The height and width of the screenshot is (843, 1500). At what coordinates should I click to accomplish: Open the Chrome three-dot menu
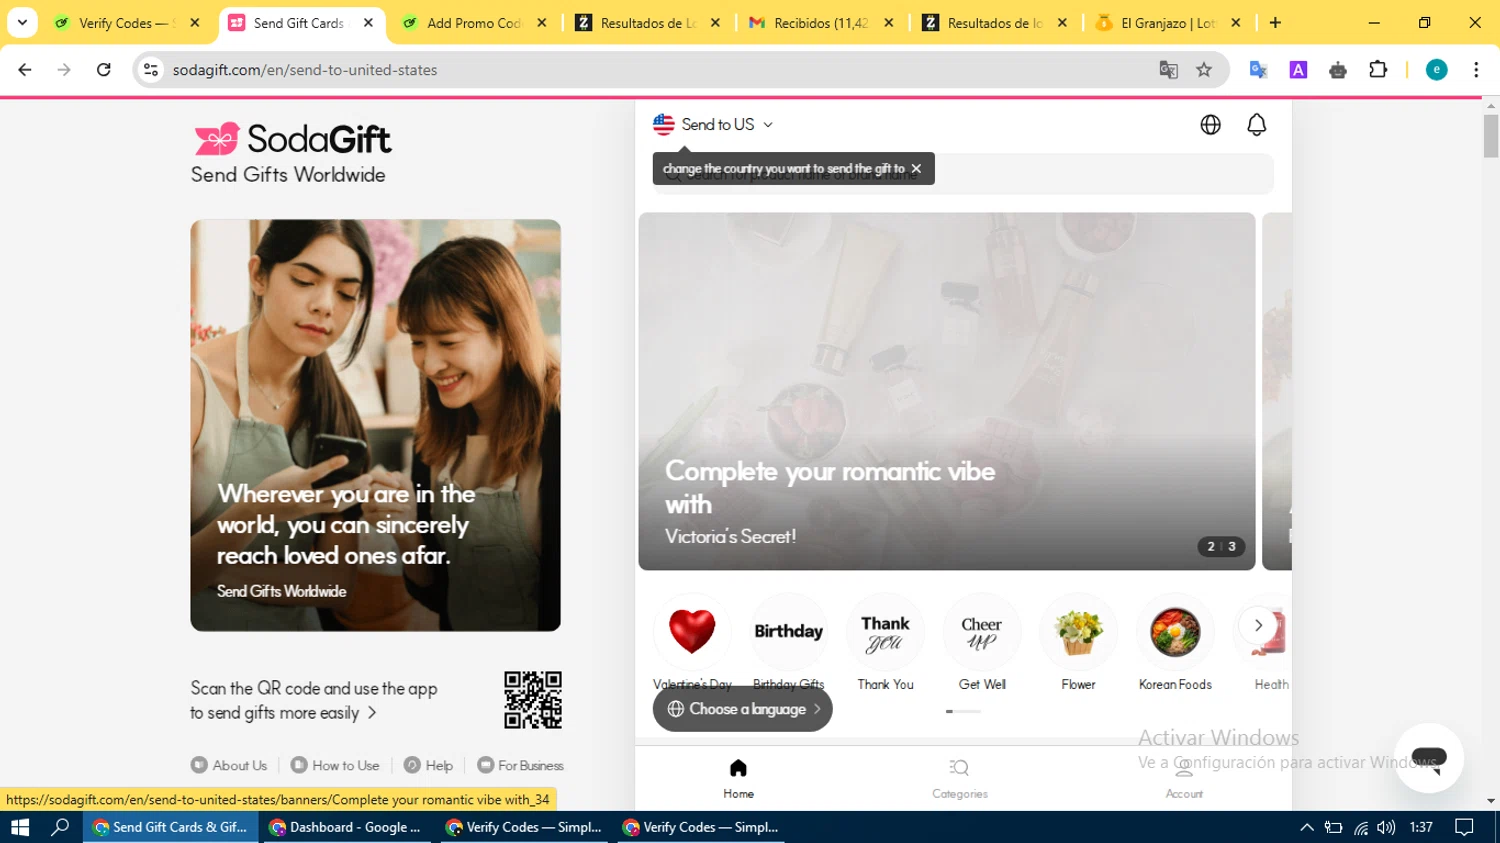(1476, 70)
